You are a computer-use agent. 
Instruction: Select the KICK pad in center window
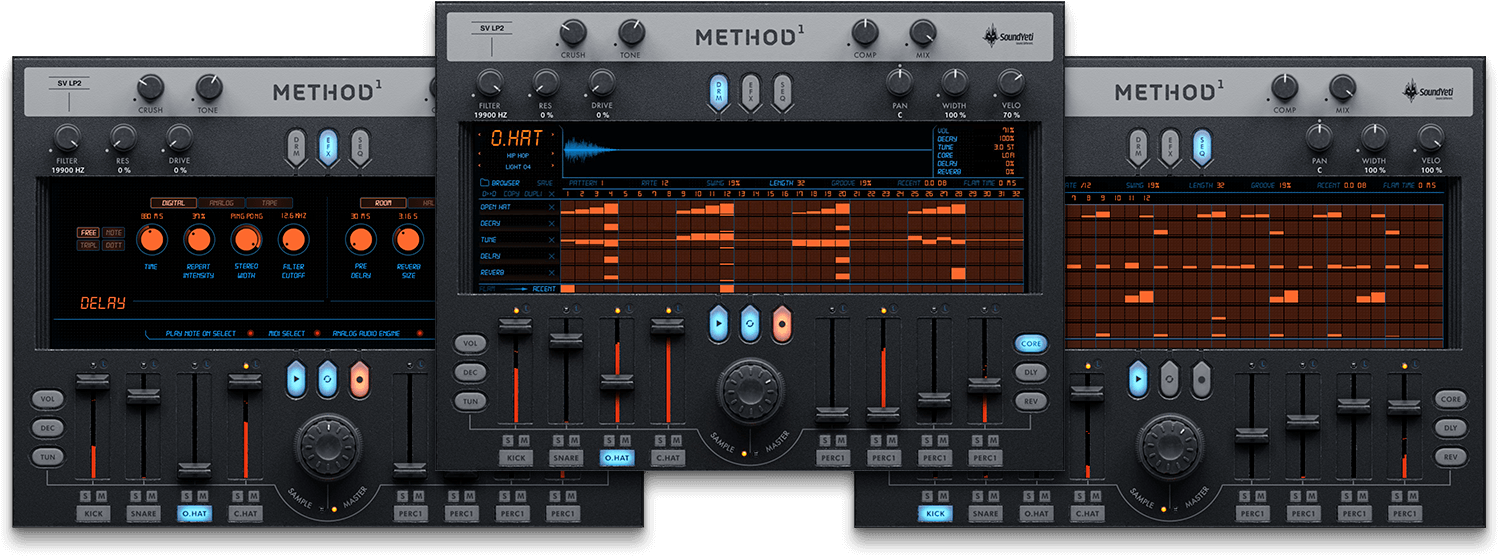(516, 458)
